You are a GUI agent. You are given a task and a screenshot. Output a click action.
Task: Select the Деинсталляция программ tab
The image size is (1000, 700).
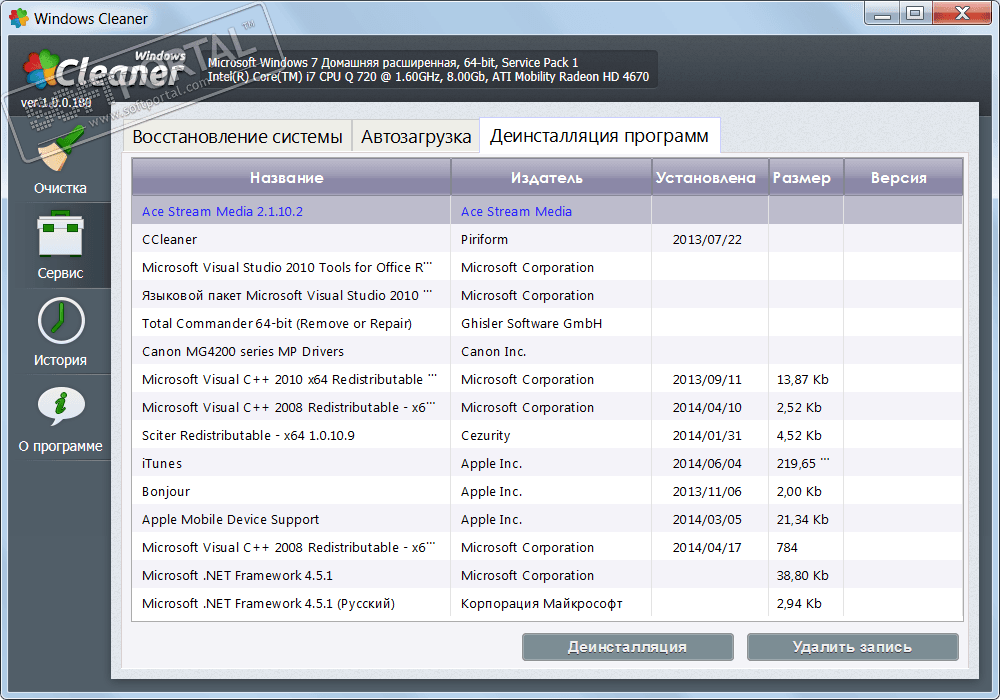pyautogui.click(x=599, y=136)
